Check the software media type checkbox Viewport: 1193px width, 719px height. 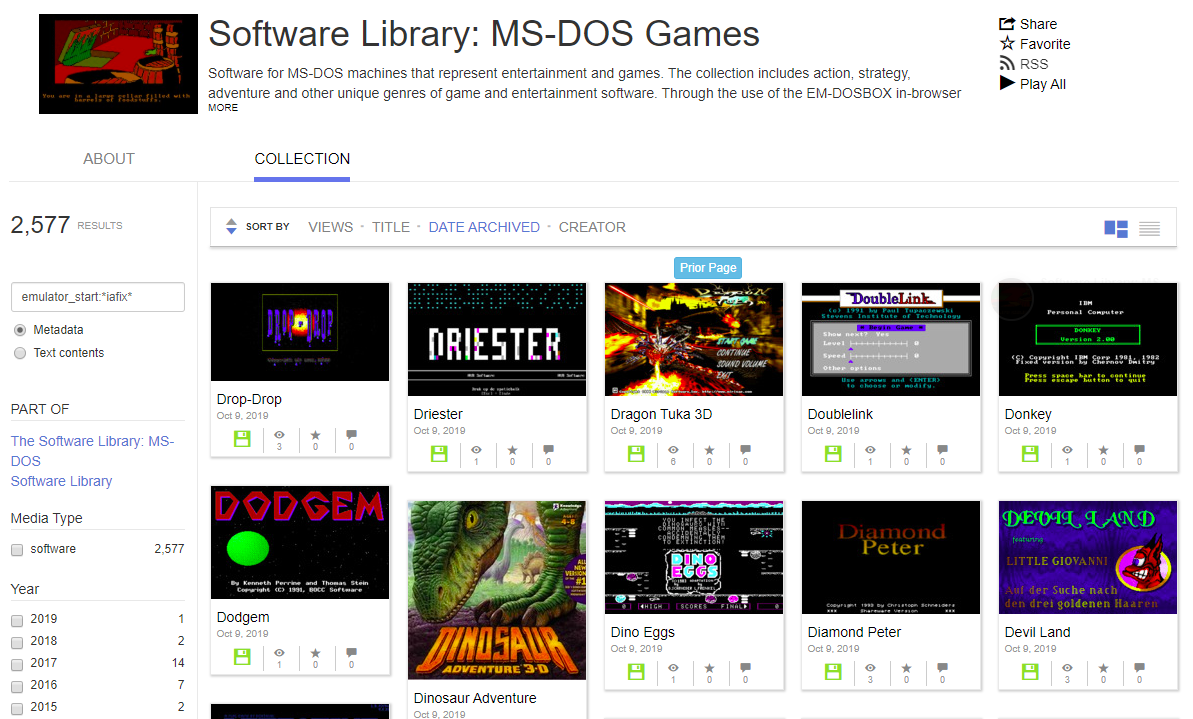tap(17, 550)
